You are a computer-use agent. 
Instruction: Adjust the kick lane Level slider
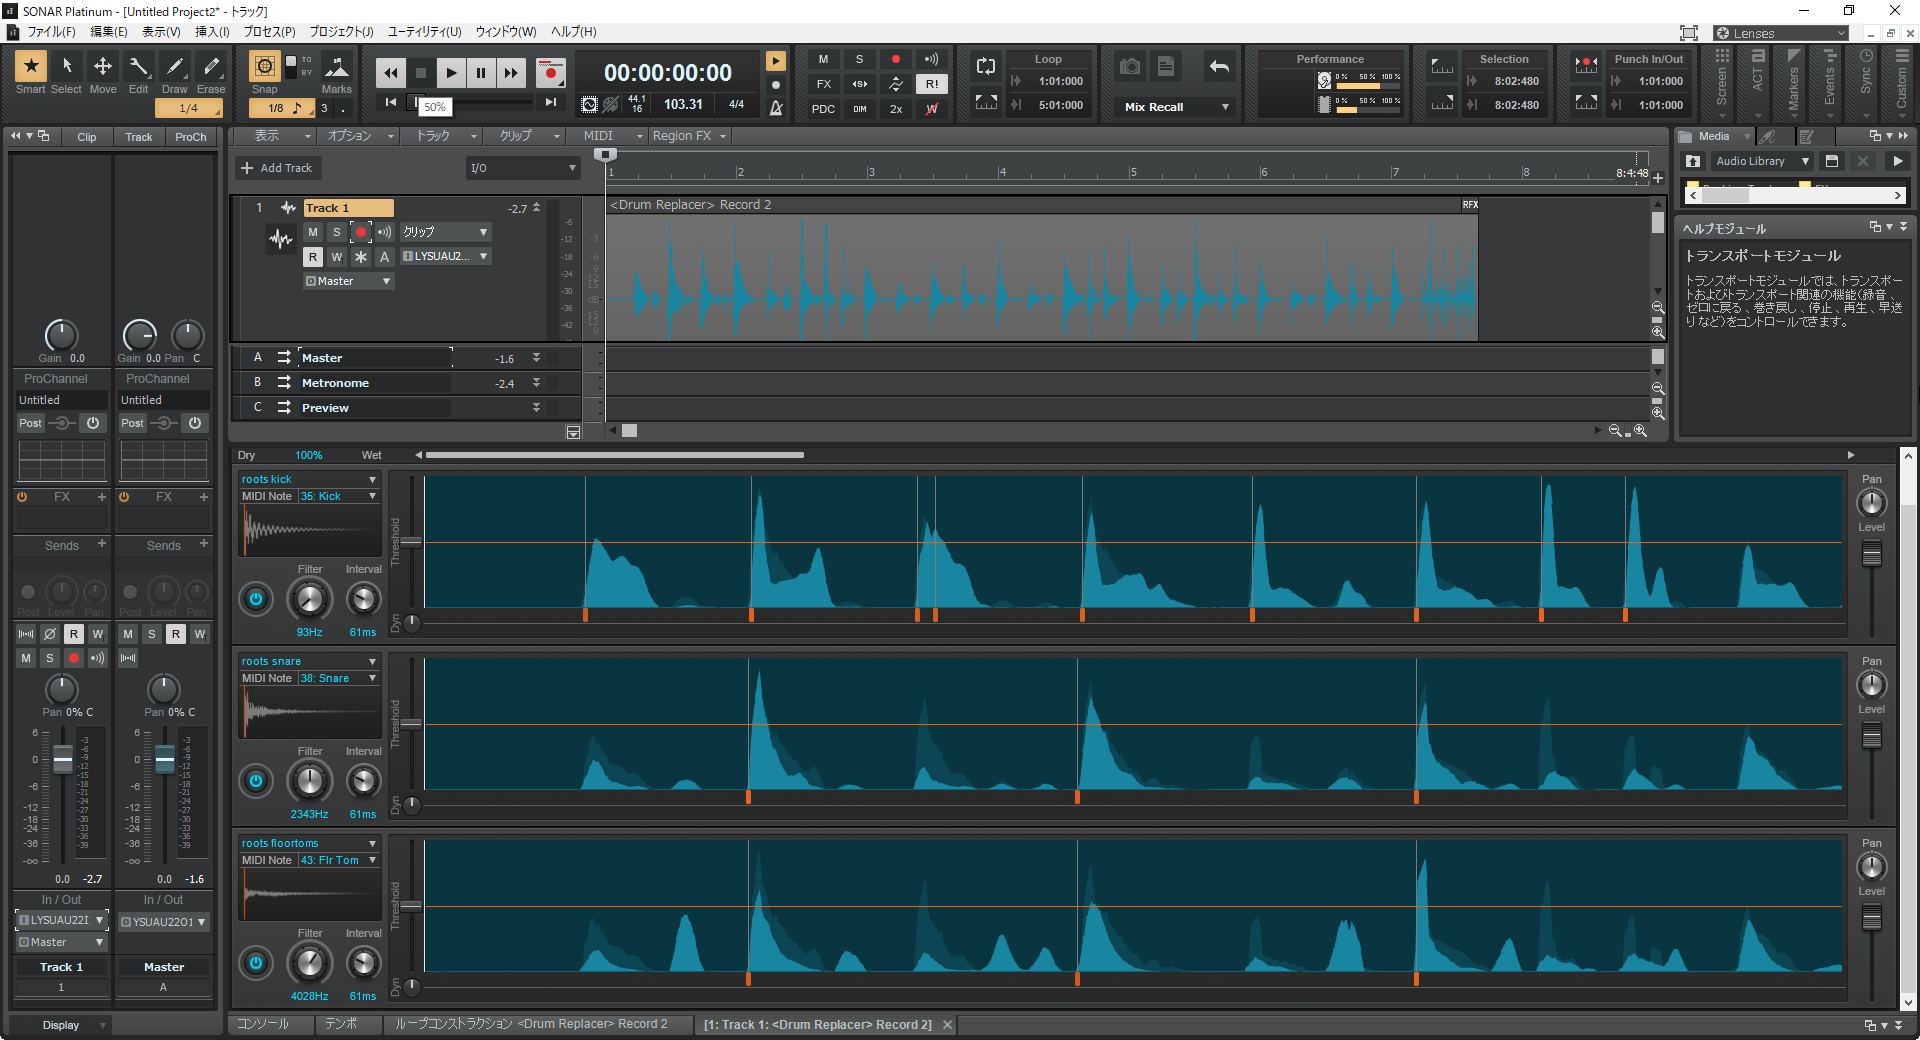click(1871, 554)
